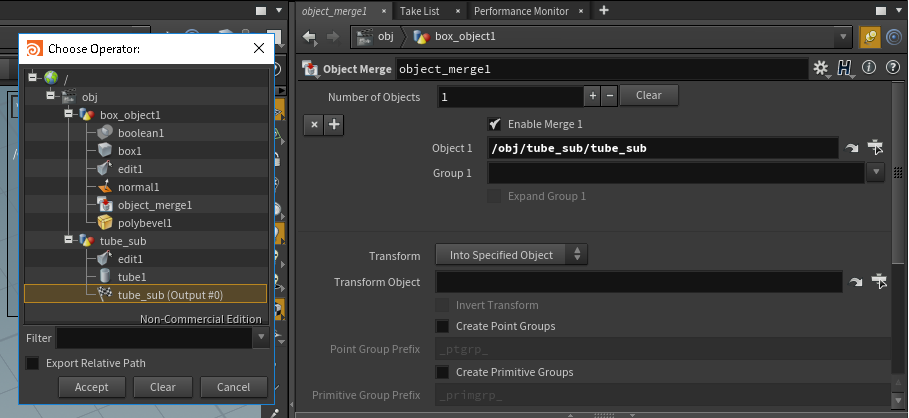909x418 pixels.
Task: Open operator chooser for Object 1
Action: coord(875,148)
